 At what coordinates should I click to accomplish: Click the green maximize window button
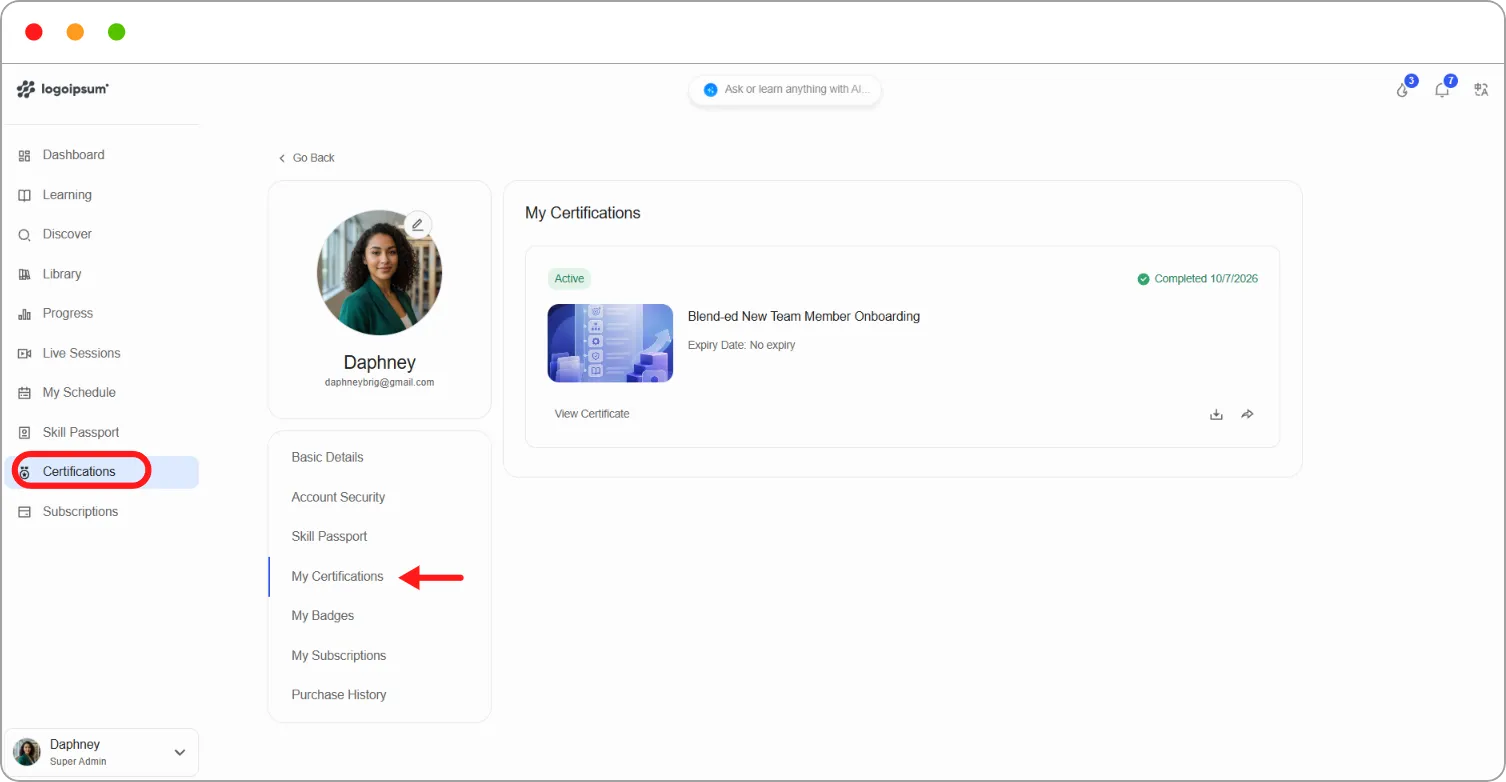coord(116,32)
